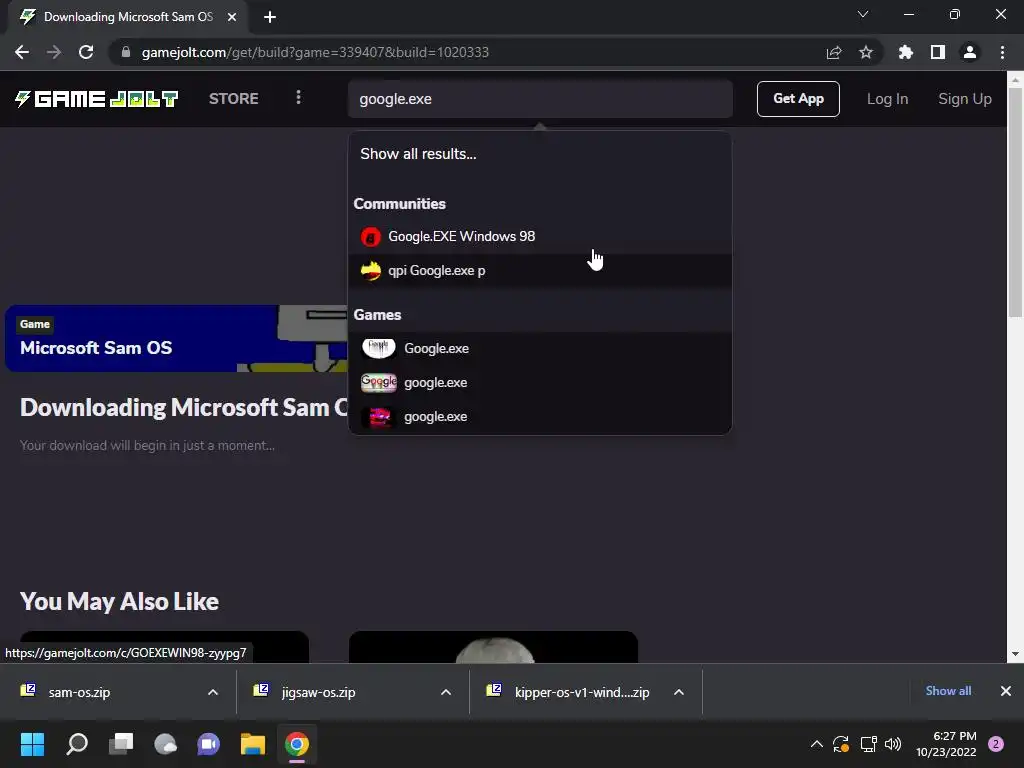This screenshot has width=1024, height=768.
Task: Reload the current page
Action: (x=86, y=52)
